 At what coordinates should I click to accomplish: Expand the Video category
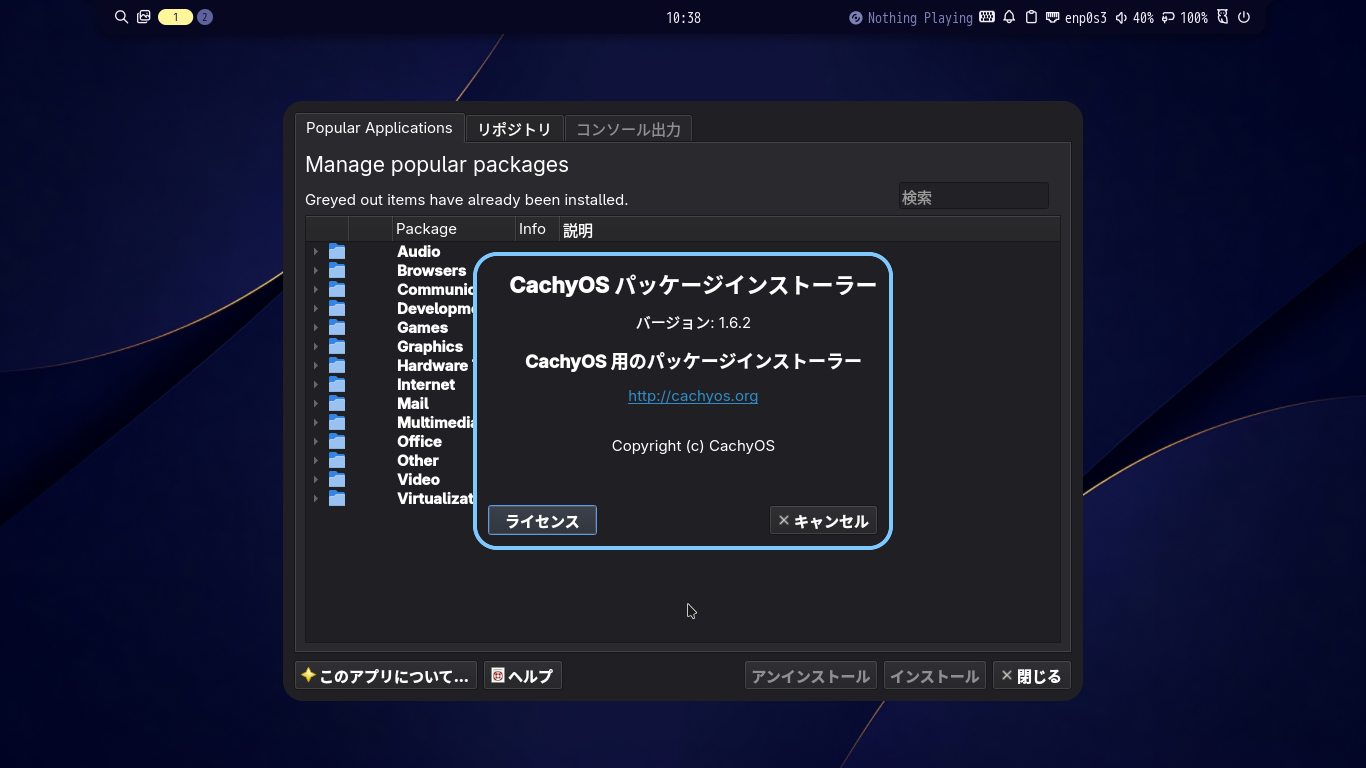pos(316,480)
